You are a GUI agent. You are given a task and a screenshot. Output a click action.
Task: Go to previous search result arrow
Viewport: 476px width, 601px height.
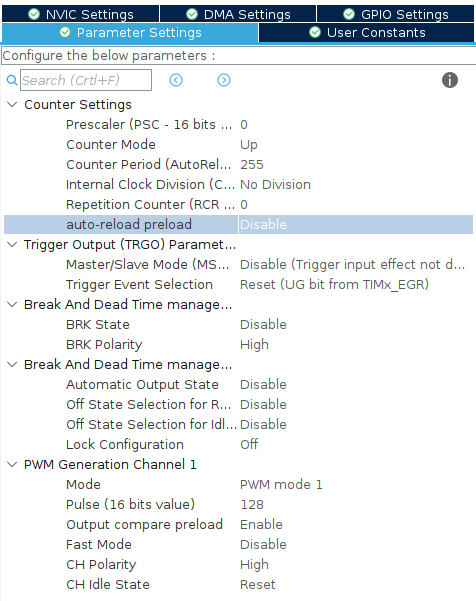tap(176, 80)
